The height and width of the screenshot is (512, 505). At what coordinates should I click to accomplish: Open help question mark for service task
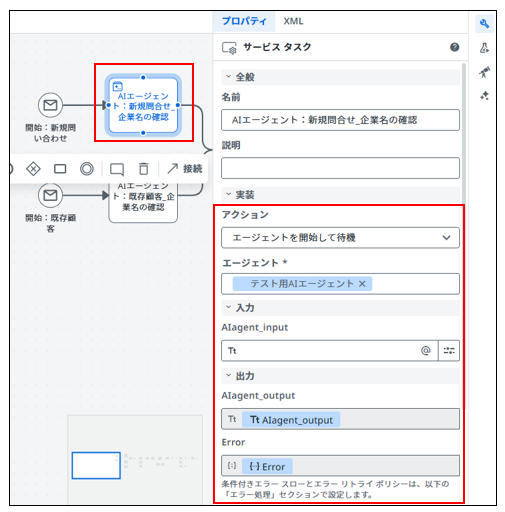(x=454, y=47)
